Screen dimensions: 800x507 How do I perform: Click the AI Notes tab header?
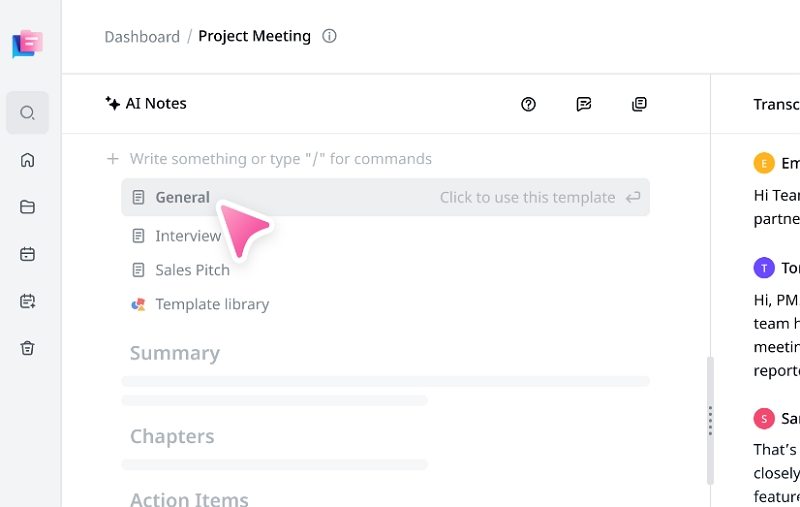coord(146,104)
